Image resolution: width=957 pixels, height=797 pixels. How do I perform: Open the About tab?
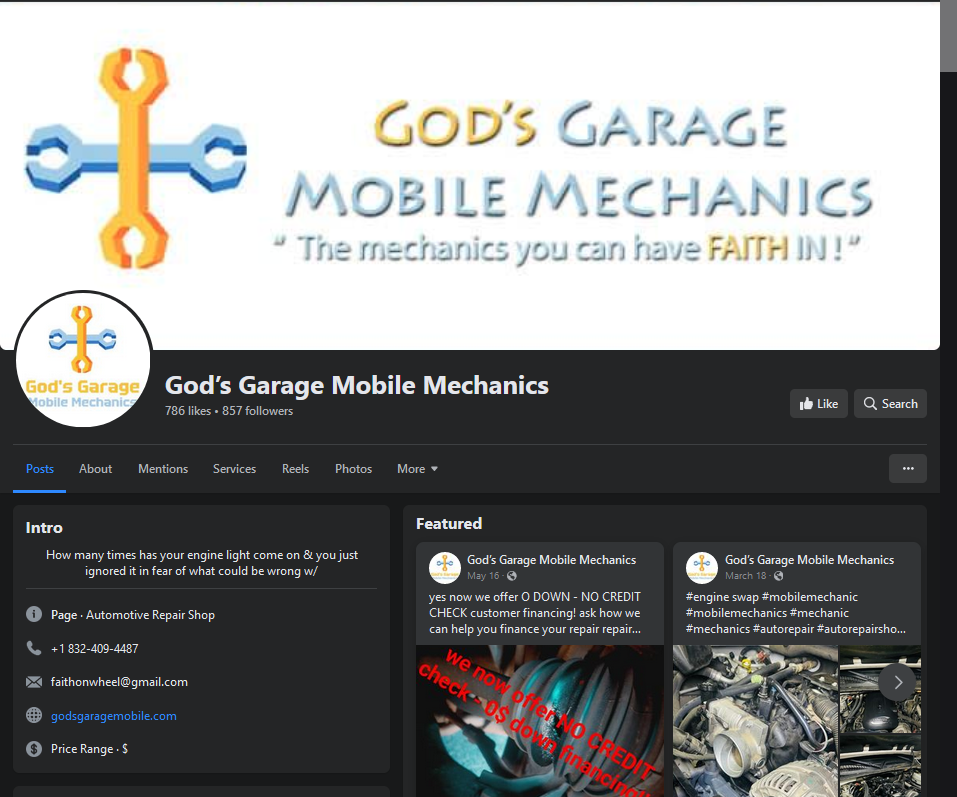coord(95,468)
